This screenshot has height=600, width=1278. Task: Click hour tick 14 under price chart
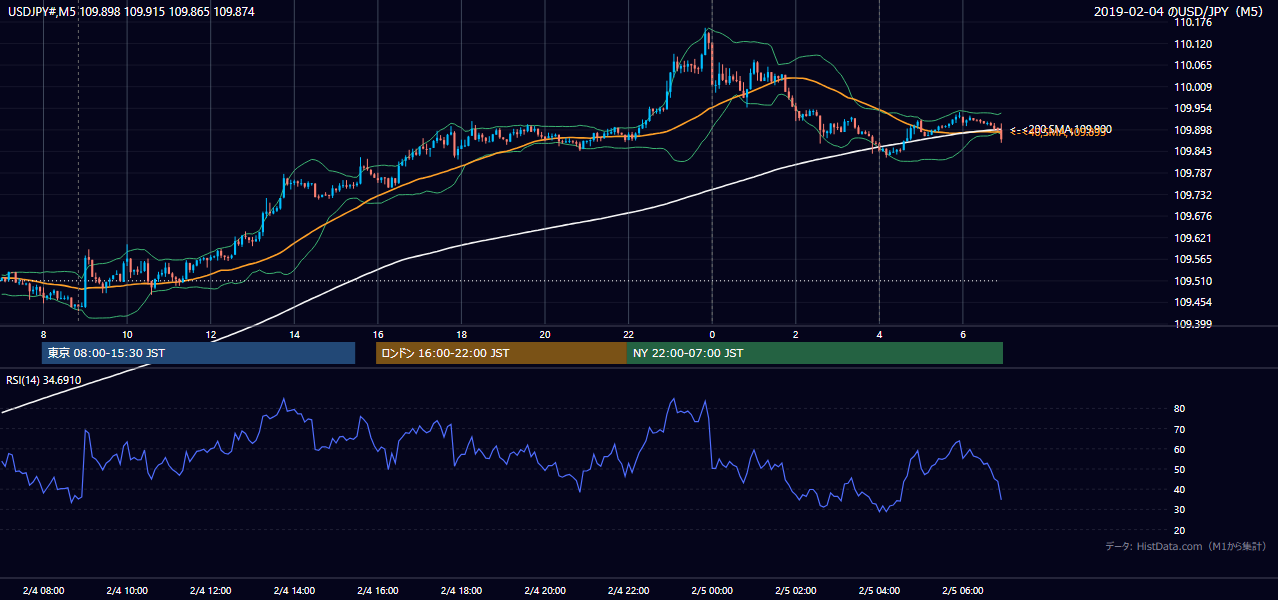294,334
